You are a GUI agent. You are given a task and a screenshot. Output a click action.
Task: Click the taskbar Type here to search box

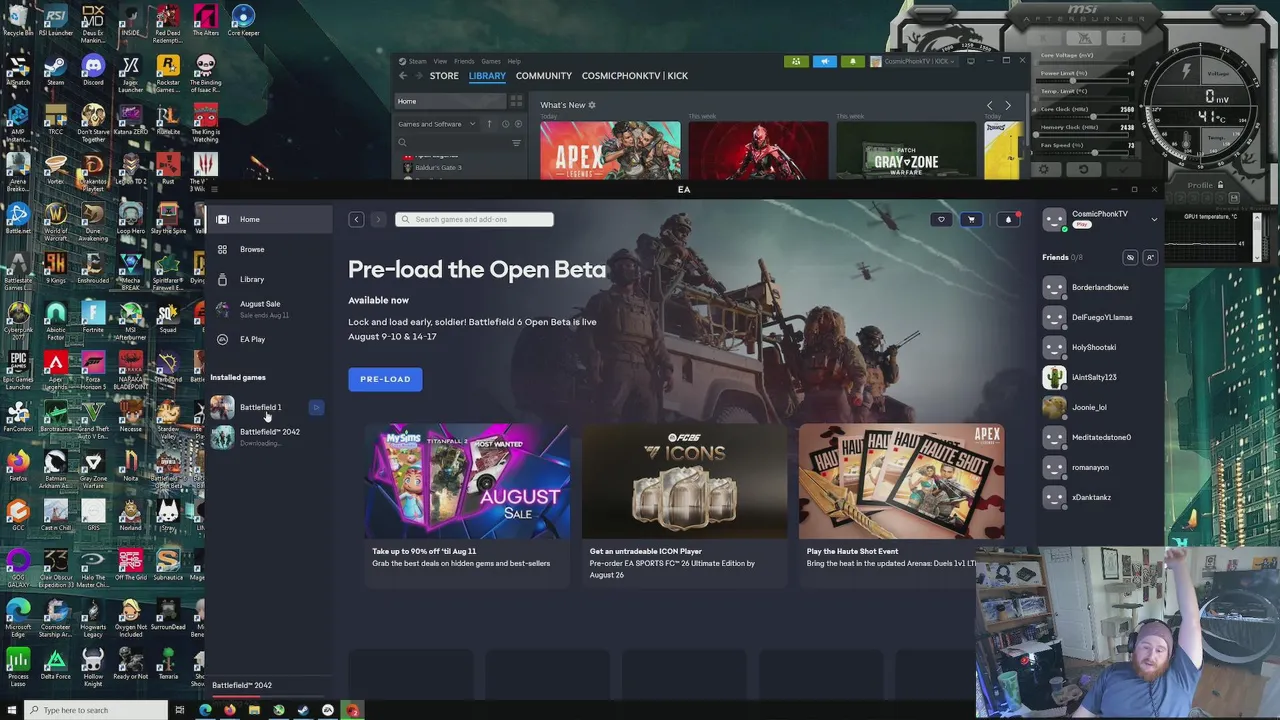pos(96,710)
